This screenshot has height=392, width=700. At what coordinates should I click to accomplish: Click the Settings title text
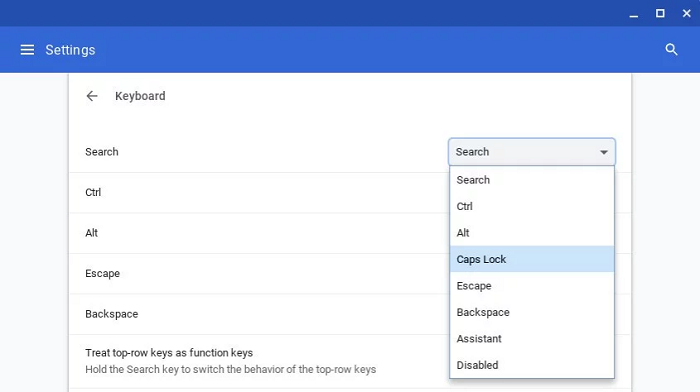tap(70, 50)
